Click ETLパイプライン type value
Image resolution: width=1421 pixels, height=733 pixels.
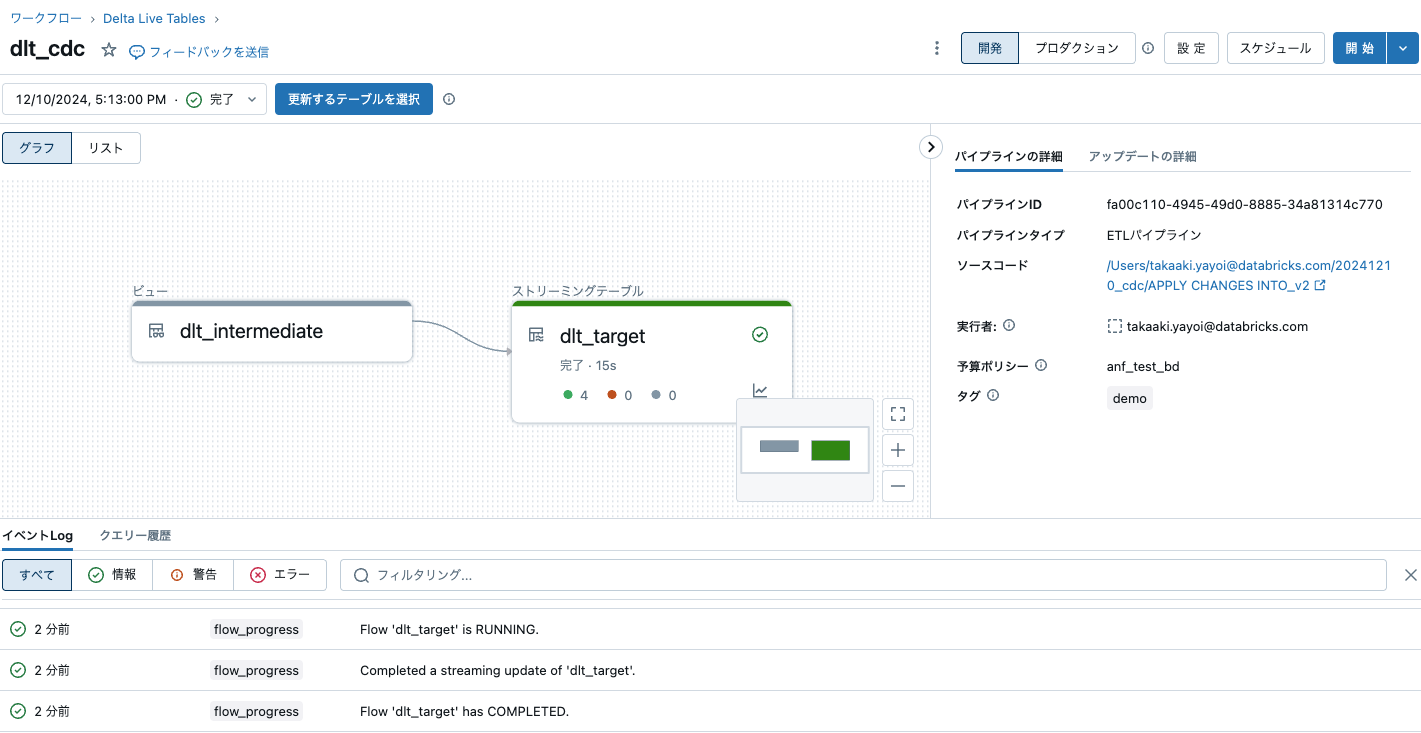click(x=1154, y=236)
